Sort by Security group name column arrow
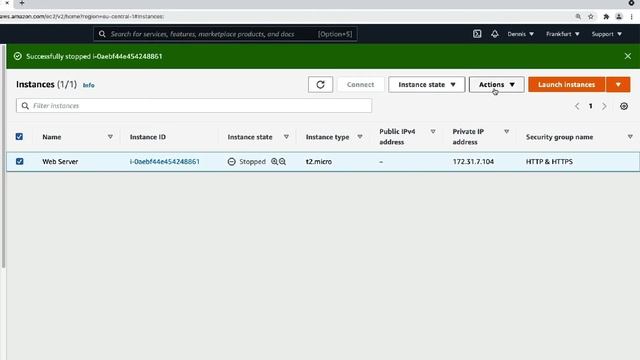This screenshot has width=640, height=360. [x=630, y=137]
